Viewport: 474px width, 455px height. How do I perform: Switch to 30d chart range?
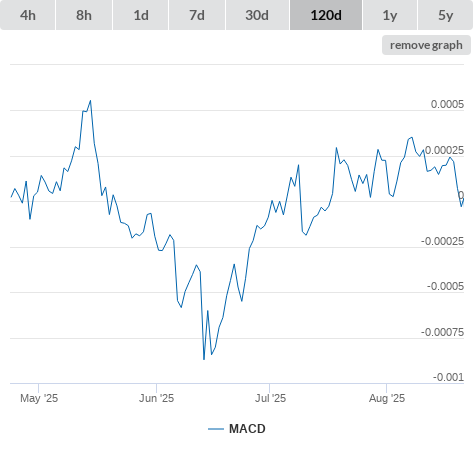[x=257, y=15]
